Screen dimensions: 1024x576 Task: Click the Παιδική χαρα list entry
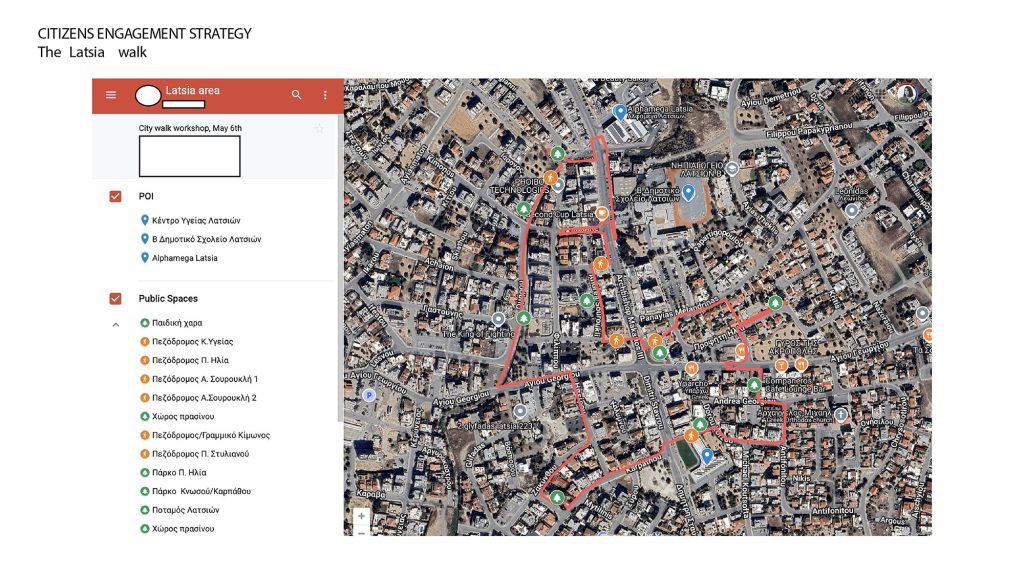[x=177, y=323]
